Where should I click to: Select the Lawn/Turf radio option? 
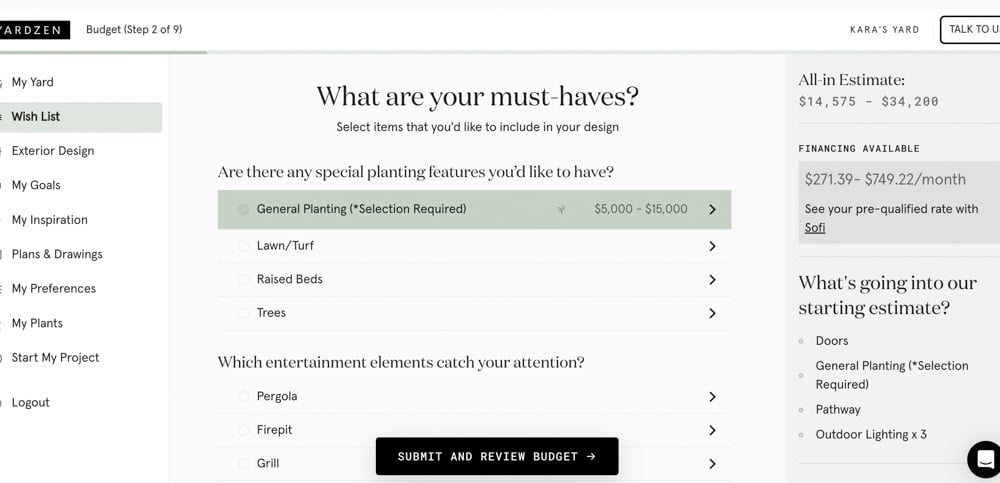click(244, 246)
